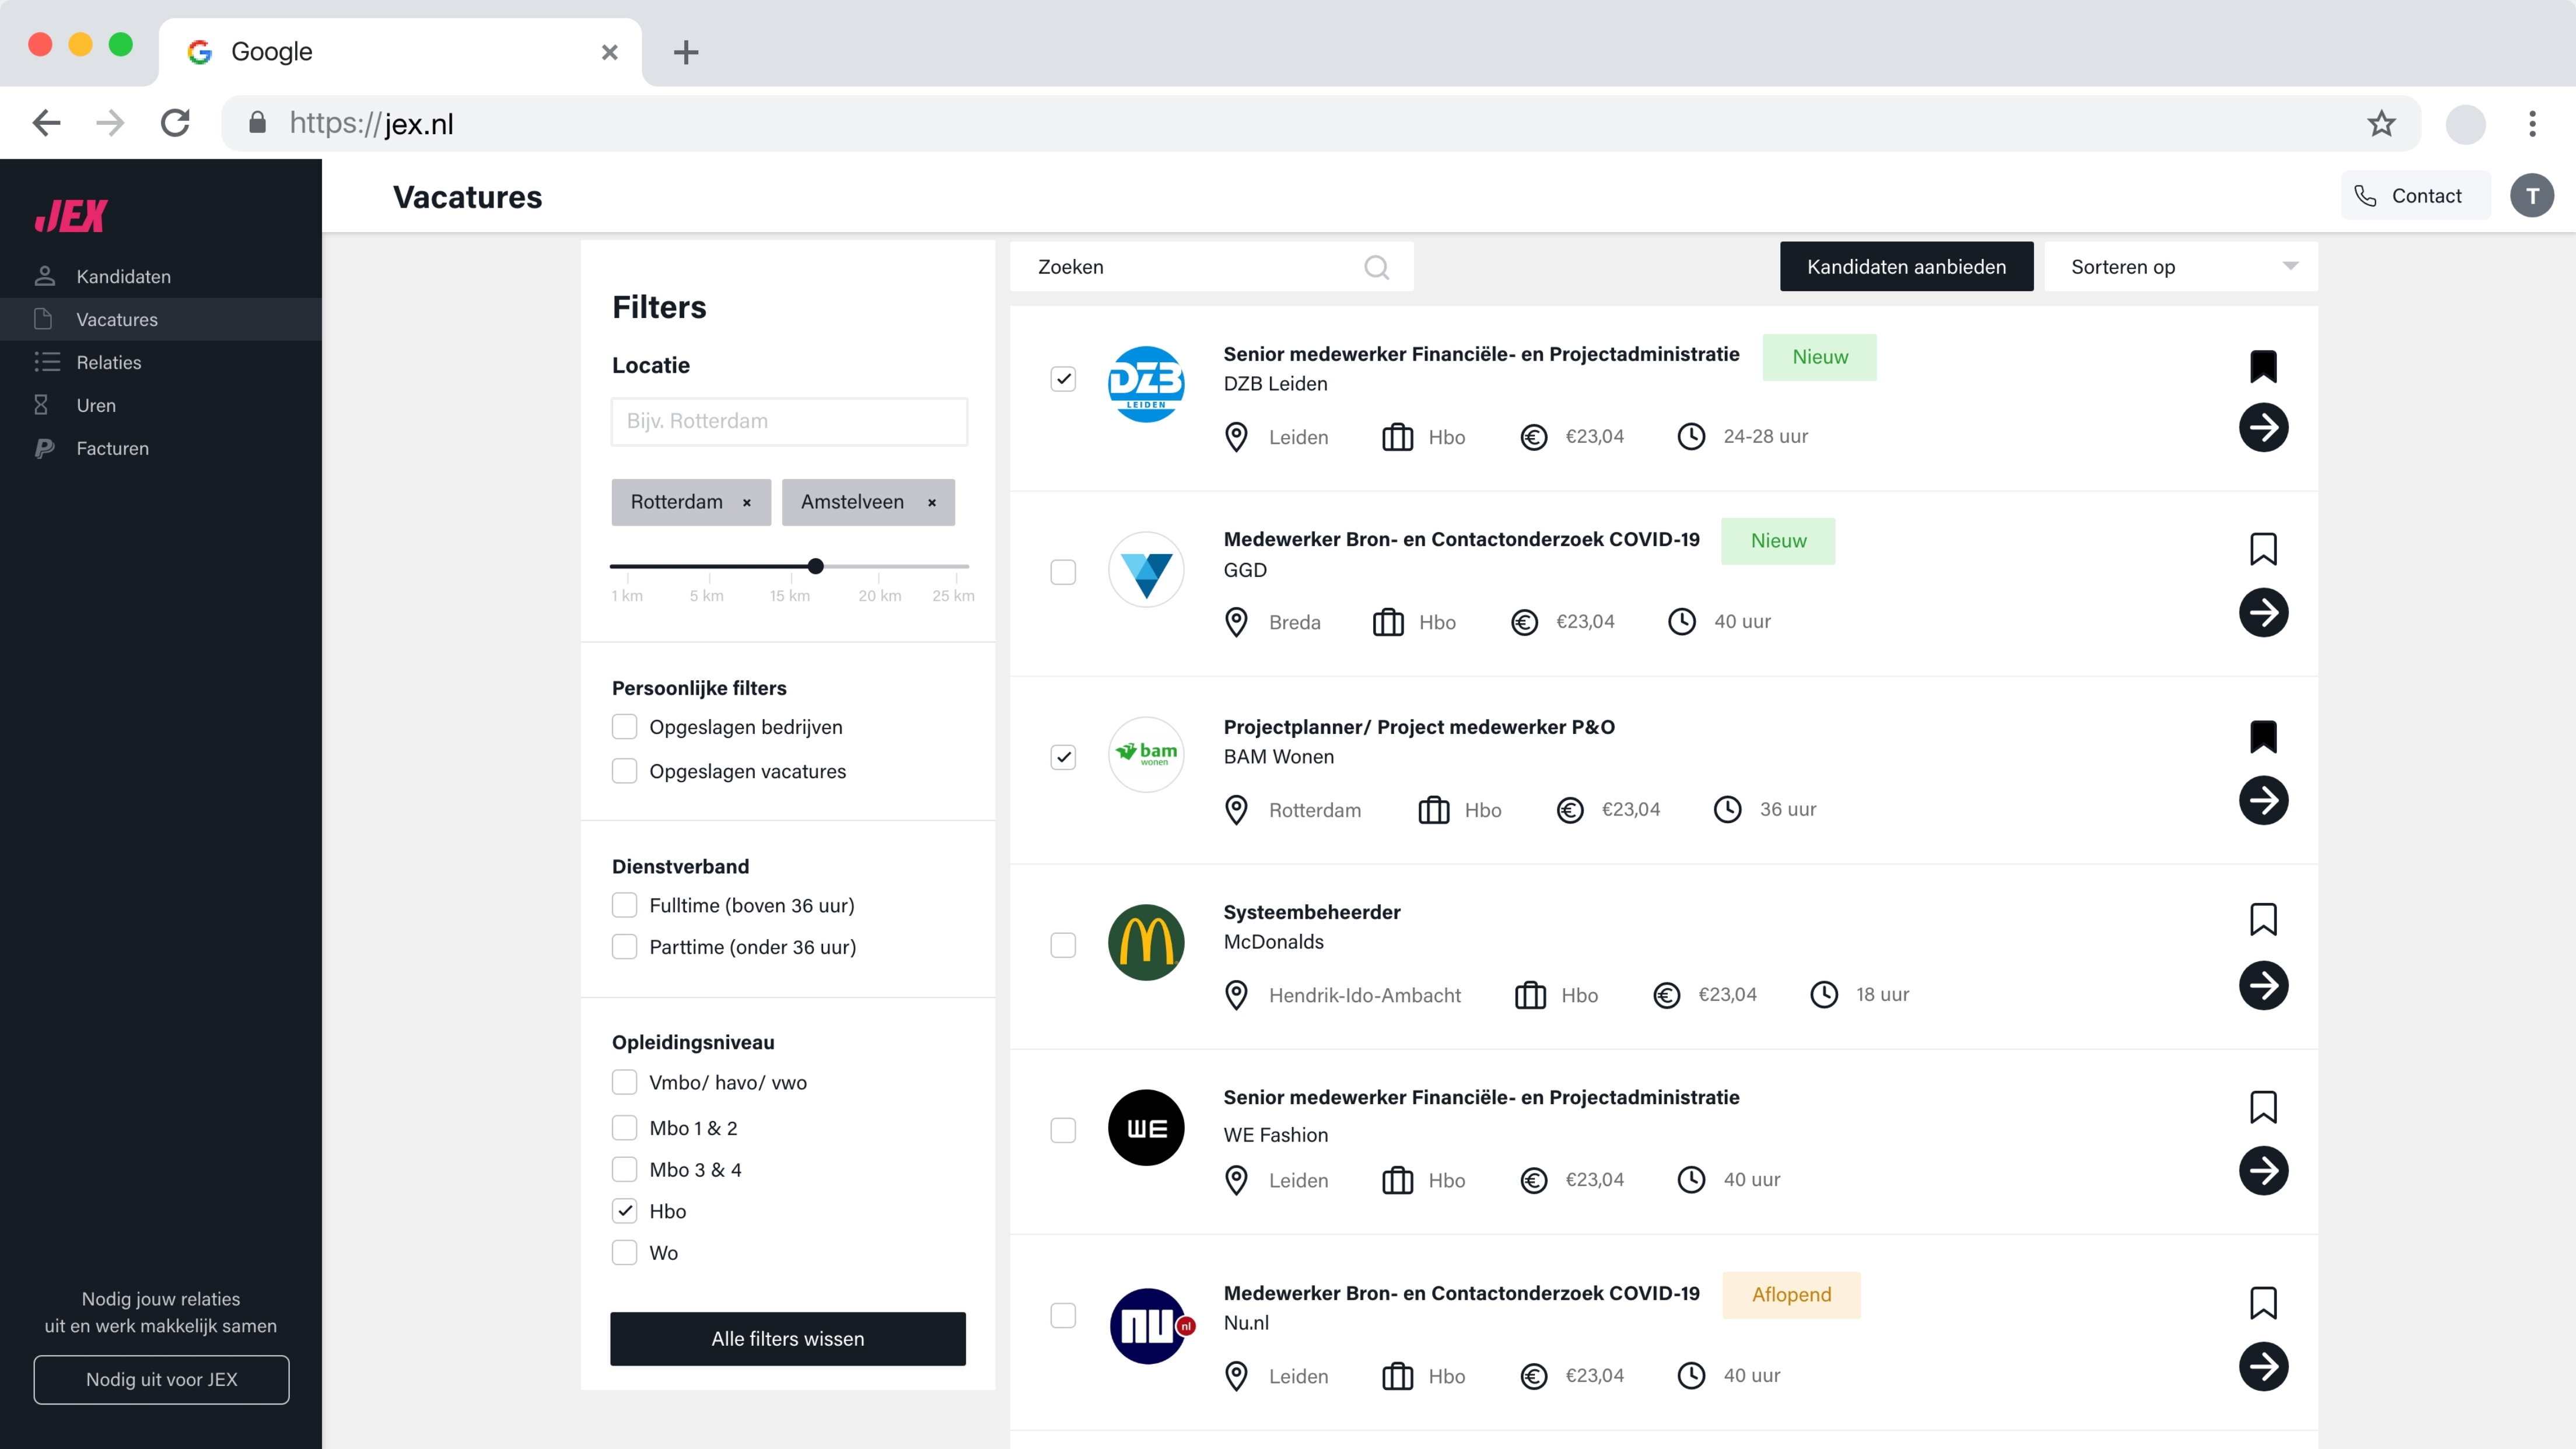Screen dimensions: 2576x1449
Task: Open the Sorteren op dropdown
Action: (2180, 266)
